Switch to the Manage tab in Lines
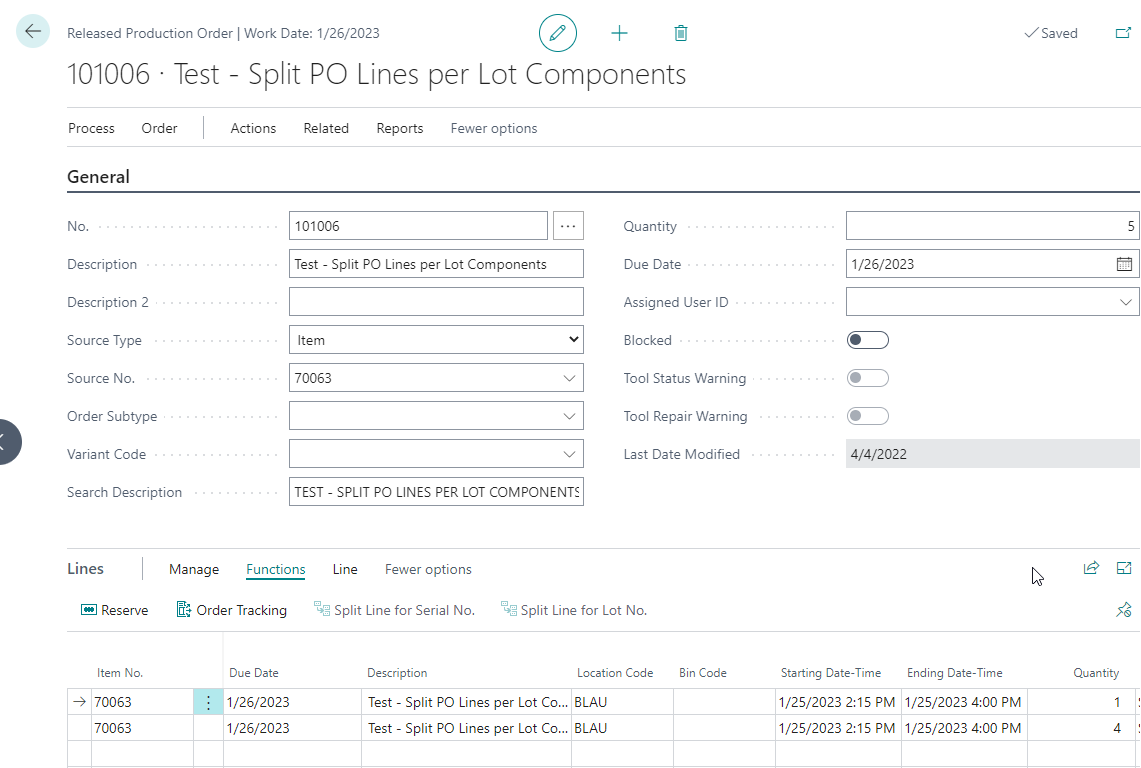 click(x=194, y=569)
